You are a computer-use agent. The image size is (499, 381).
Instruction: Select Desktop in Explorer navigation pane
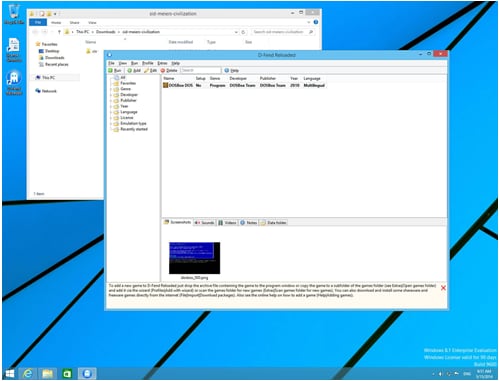pos(49,51)
